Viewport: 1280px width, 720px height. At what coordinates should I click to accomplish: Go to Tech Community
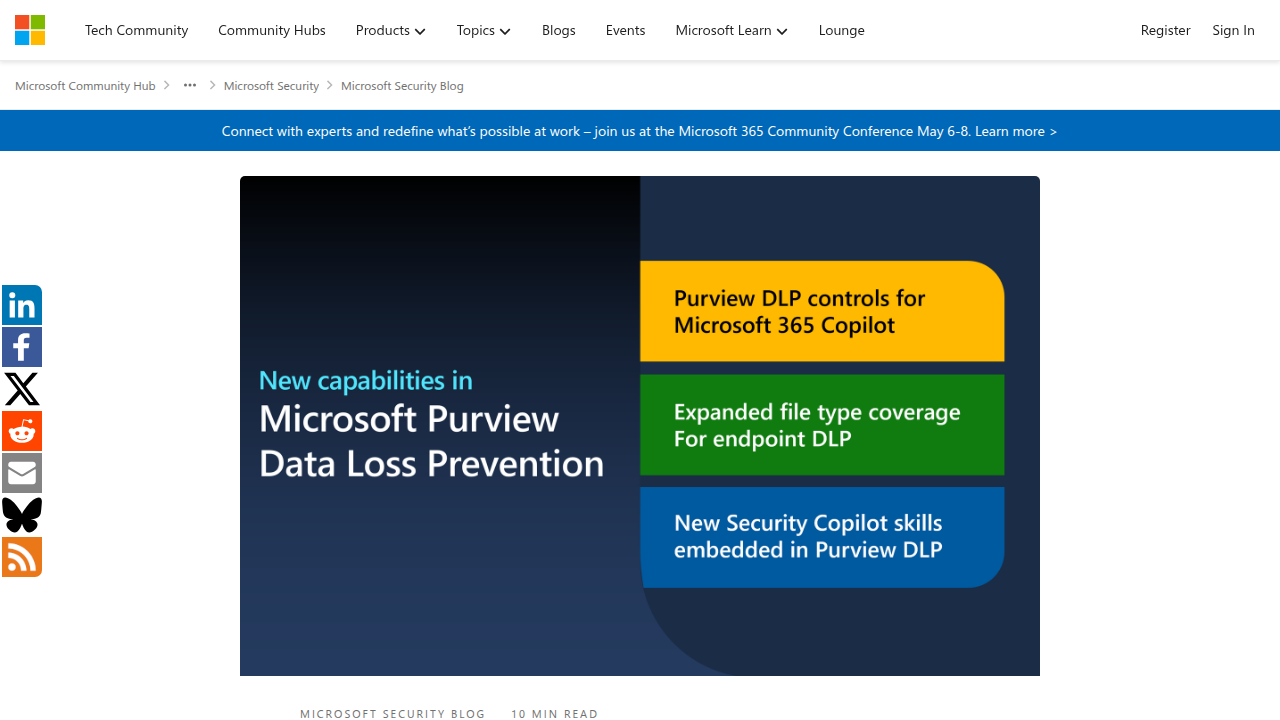(x=137, y=30)
